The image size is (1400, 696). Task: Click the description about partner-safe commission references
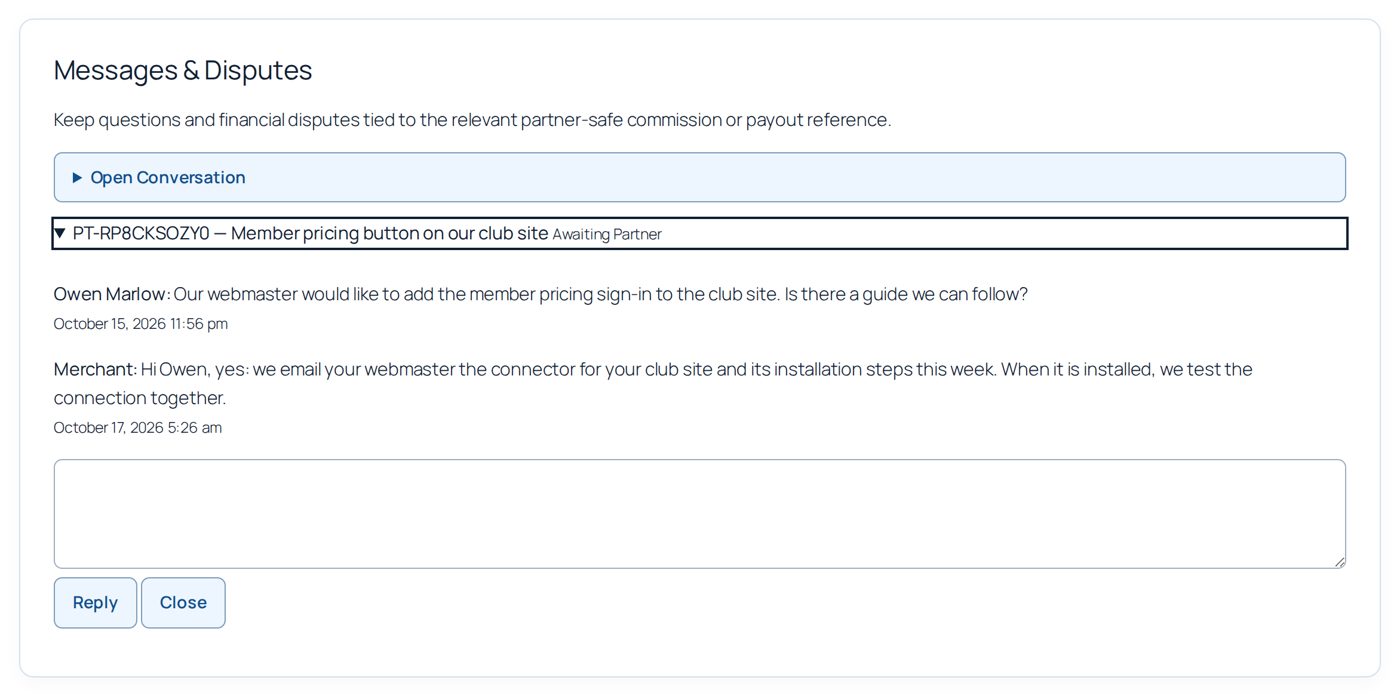click(472, 120)
